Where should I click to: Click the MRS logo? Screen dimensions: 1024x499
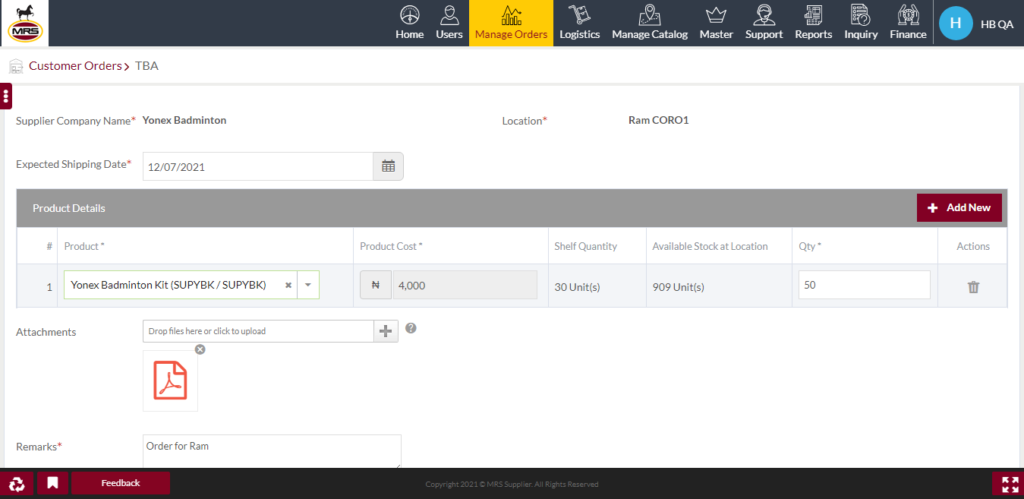pyautogui.click(x=25, y=23)
